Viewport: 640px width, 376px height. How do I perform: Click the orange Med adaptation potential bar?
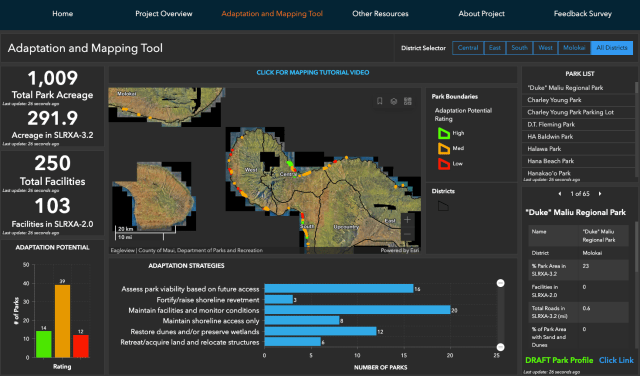pyautogui.click(x=62, y=321)
